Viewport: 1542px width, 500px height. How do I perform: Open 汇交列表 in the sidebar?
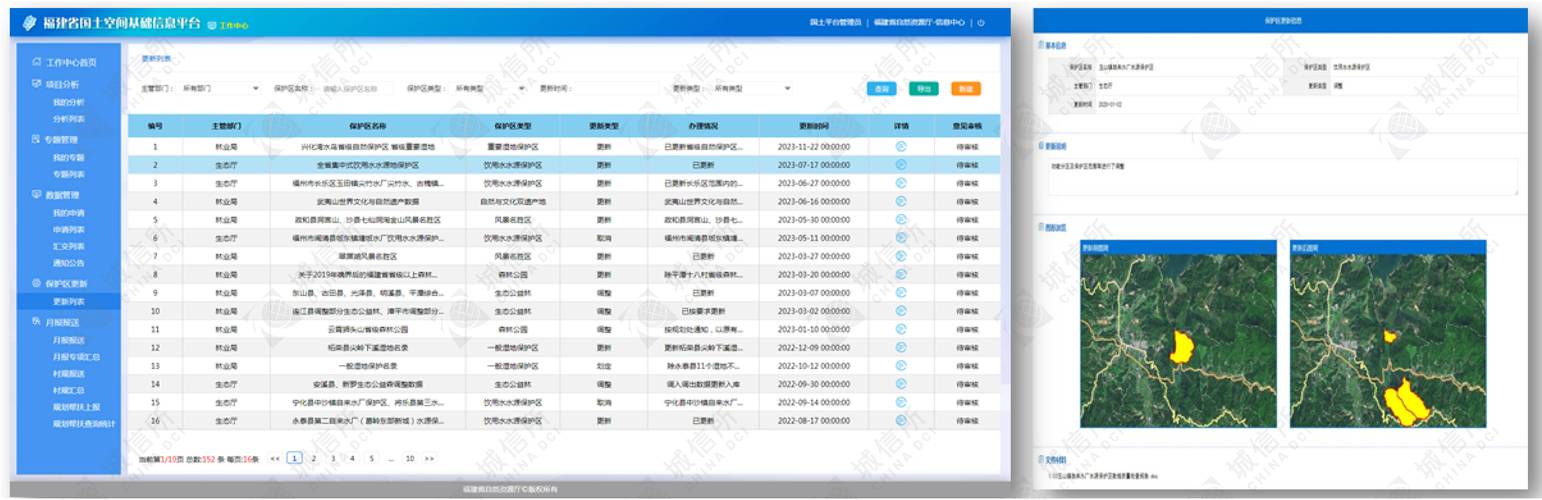69,246
